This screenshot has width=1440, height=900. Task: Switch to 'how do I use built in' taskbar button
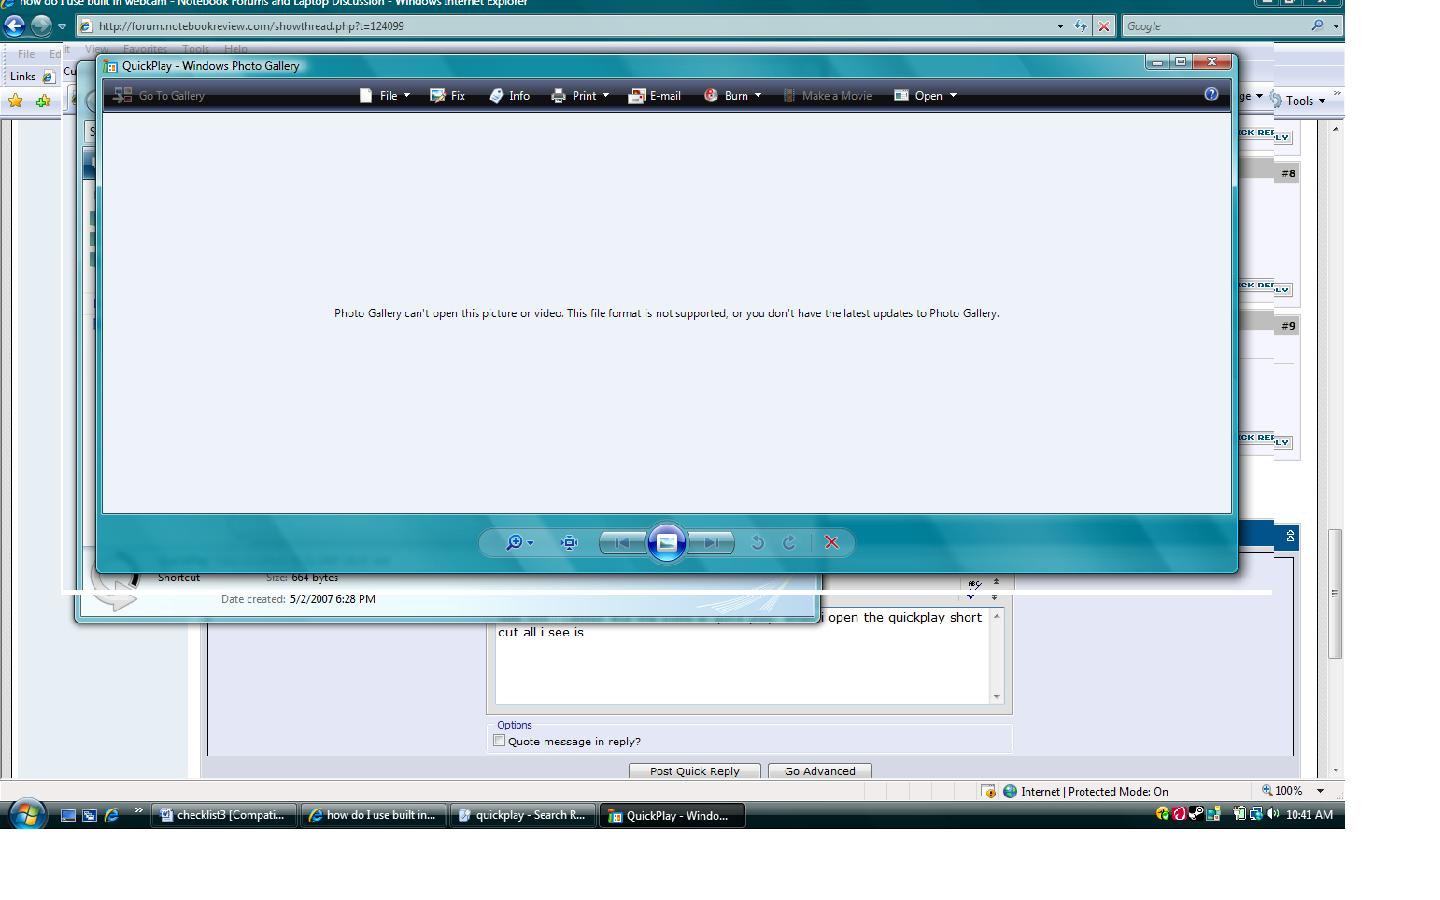(x=375, y=815)
